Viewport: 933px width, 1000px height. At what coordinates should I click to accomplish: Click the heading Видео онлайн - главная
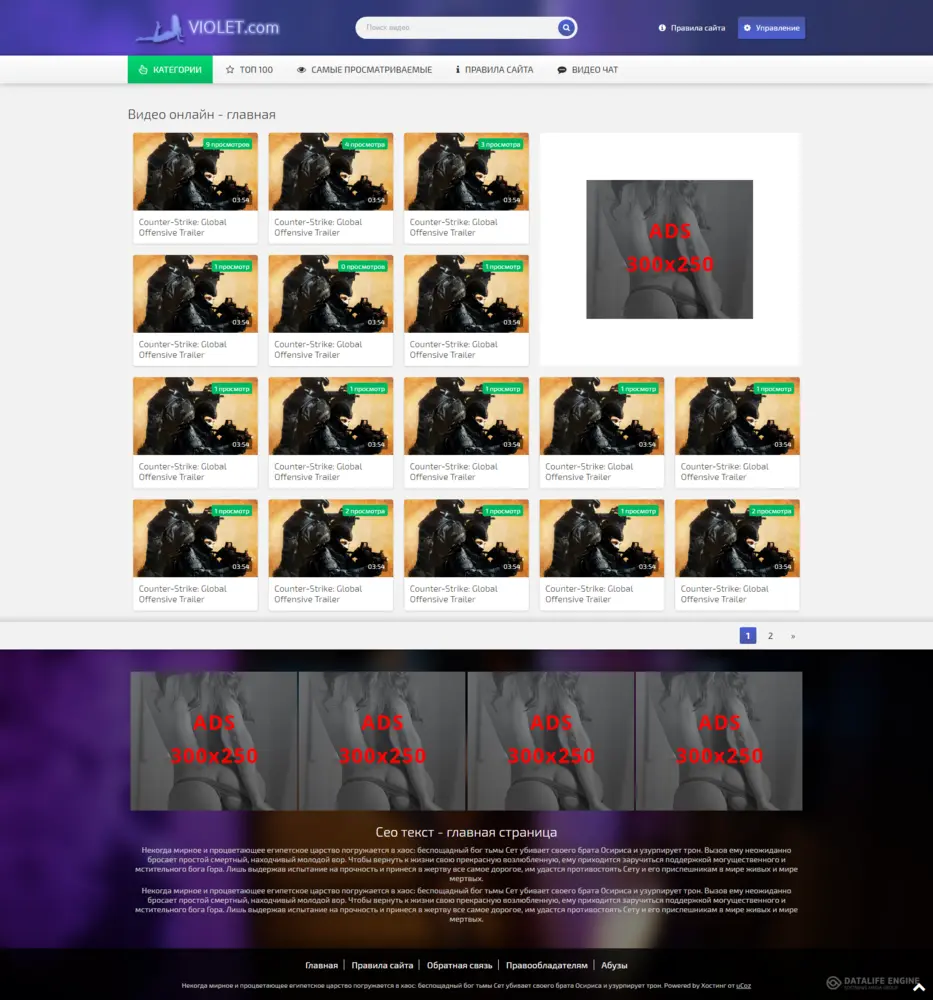point(202,115)
